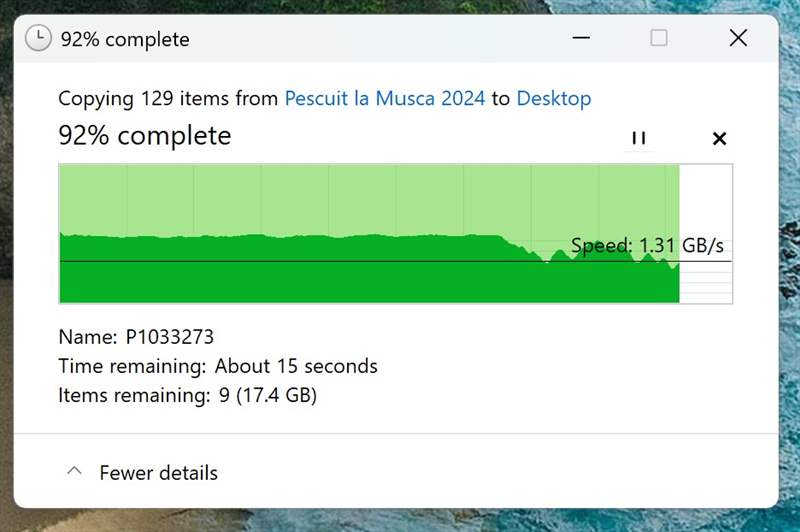Image resolution: width=800 pixels, height=532 pixels.
Task: Close the copy dialog window
Action: 738,38
